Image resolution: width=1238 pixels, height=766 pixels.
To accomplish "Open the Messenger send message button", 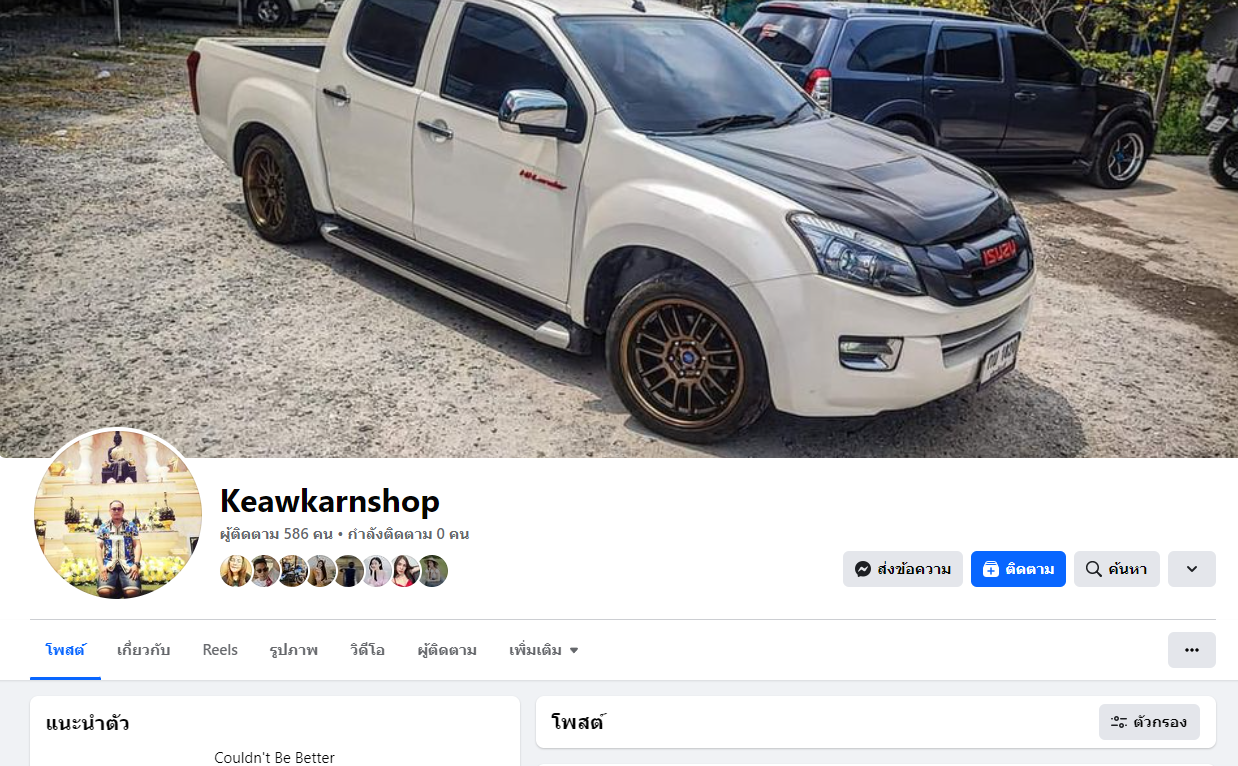I will (903, 569).
